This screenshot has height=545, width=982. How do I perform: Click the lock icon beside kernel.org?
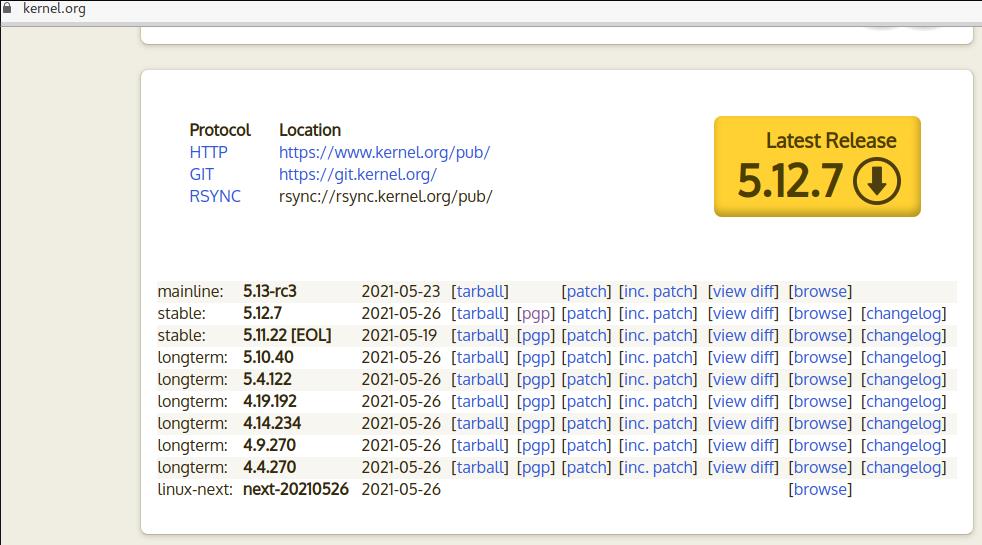pyautogui.click(x=7, y=8)
